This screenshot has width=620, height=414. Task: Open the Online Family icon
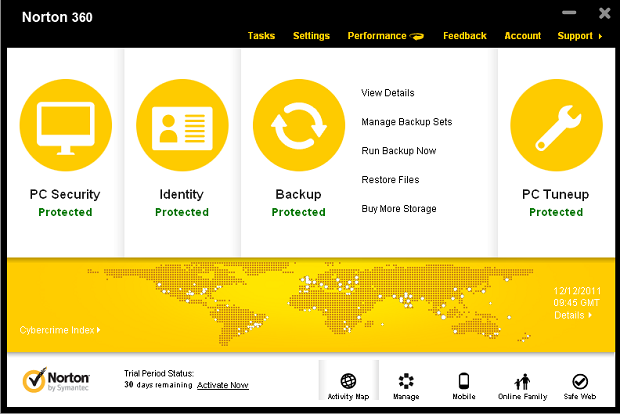point(522,382)
